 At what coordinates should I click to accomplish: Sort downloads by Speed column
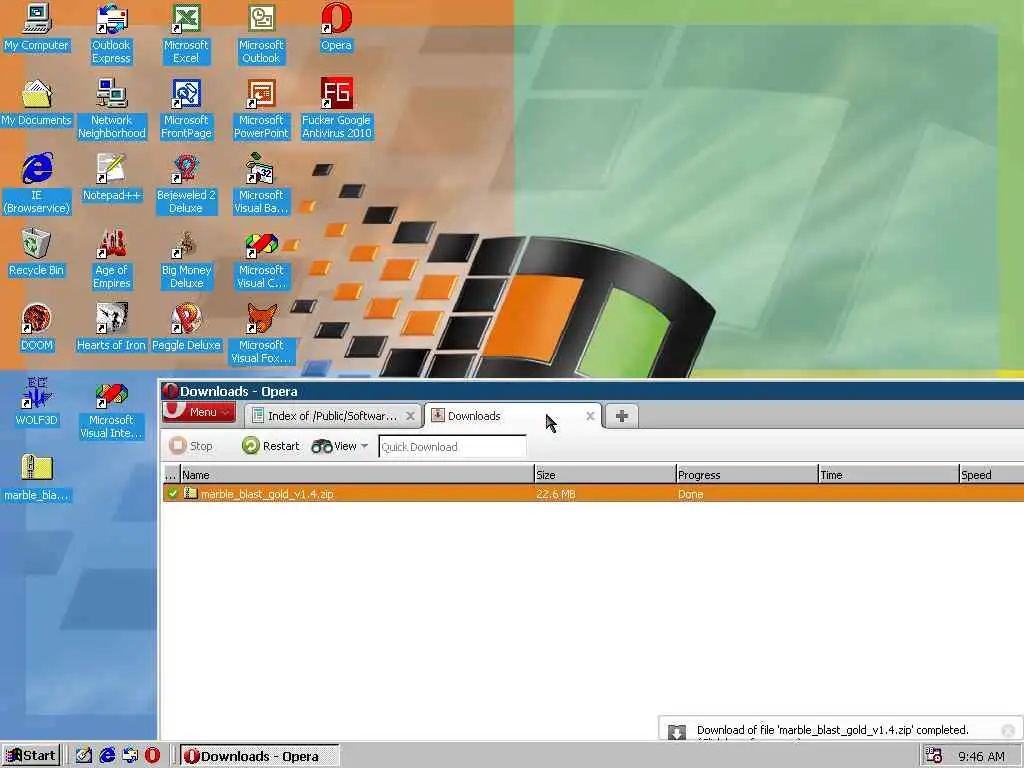point(991,475)
